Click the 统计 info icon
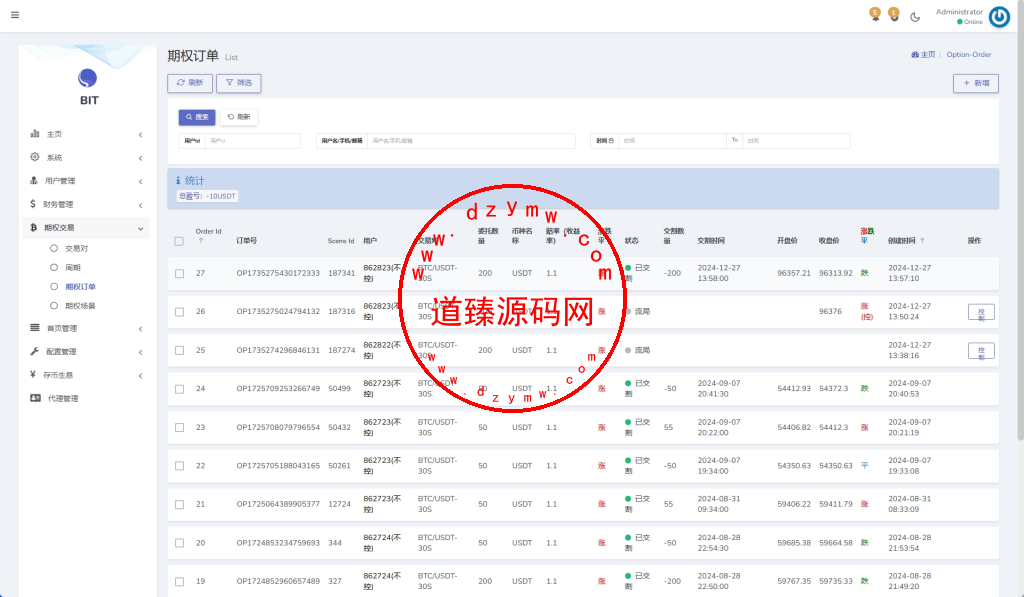Viewport: 1024px width, 597px height. [x=178, y=180]
